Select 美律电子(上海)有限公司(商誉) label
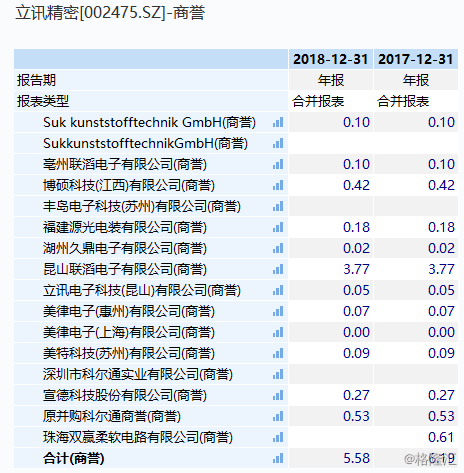 pyautogui.click(x=129, y=332)
